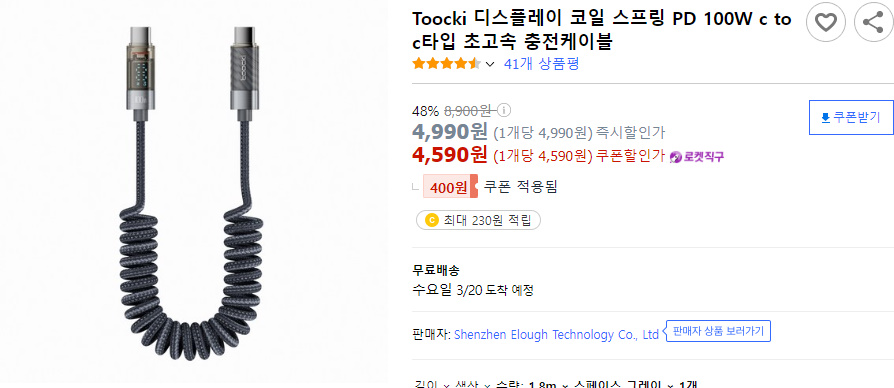Open the 41개 상품평 reviews link

tap(542, 64)
